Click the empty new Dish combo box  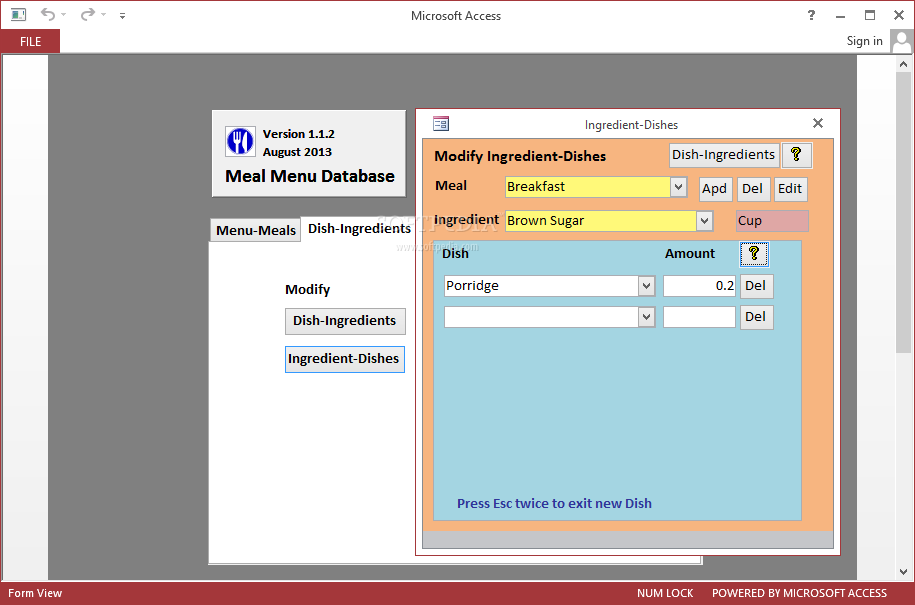coord(541,317)
